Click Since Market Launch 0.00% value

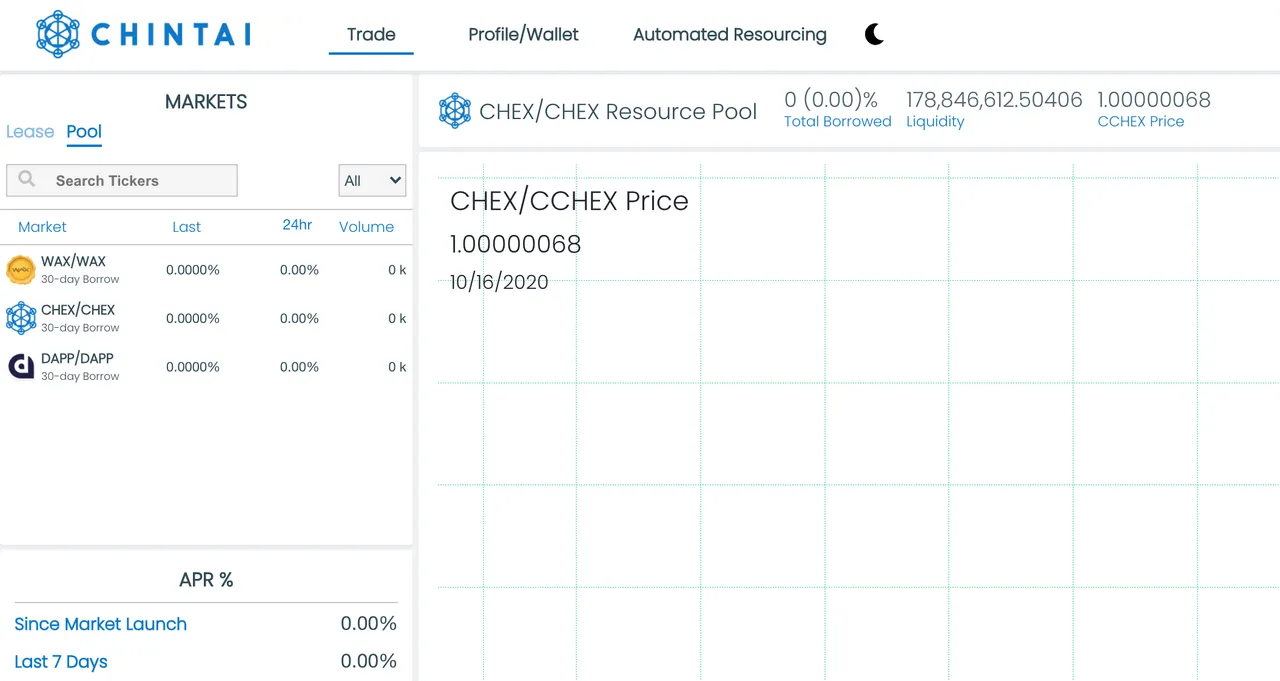coord(368,624)
